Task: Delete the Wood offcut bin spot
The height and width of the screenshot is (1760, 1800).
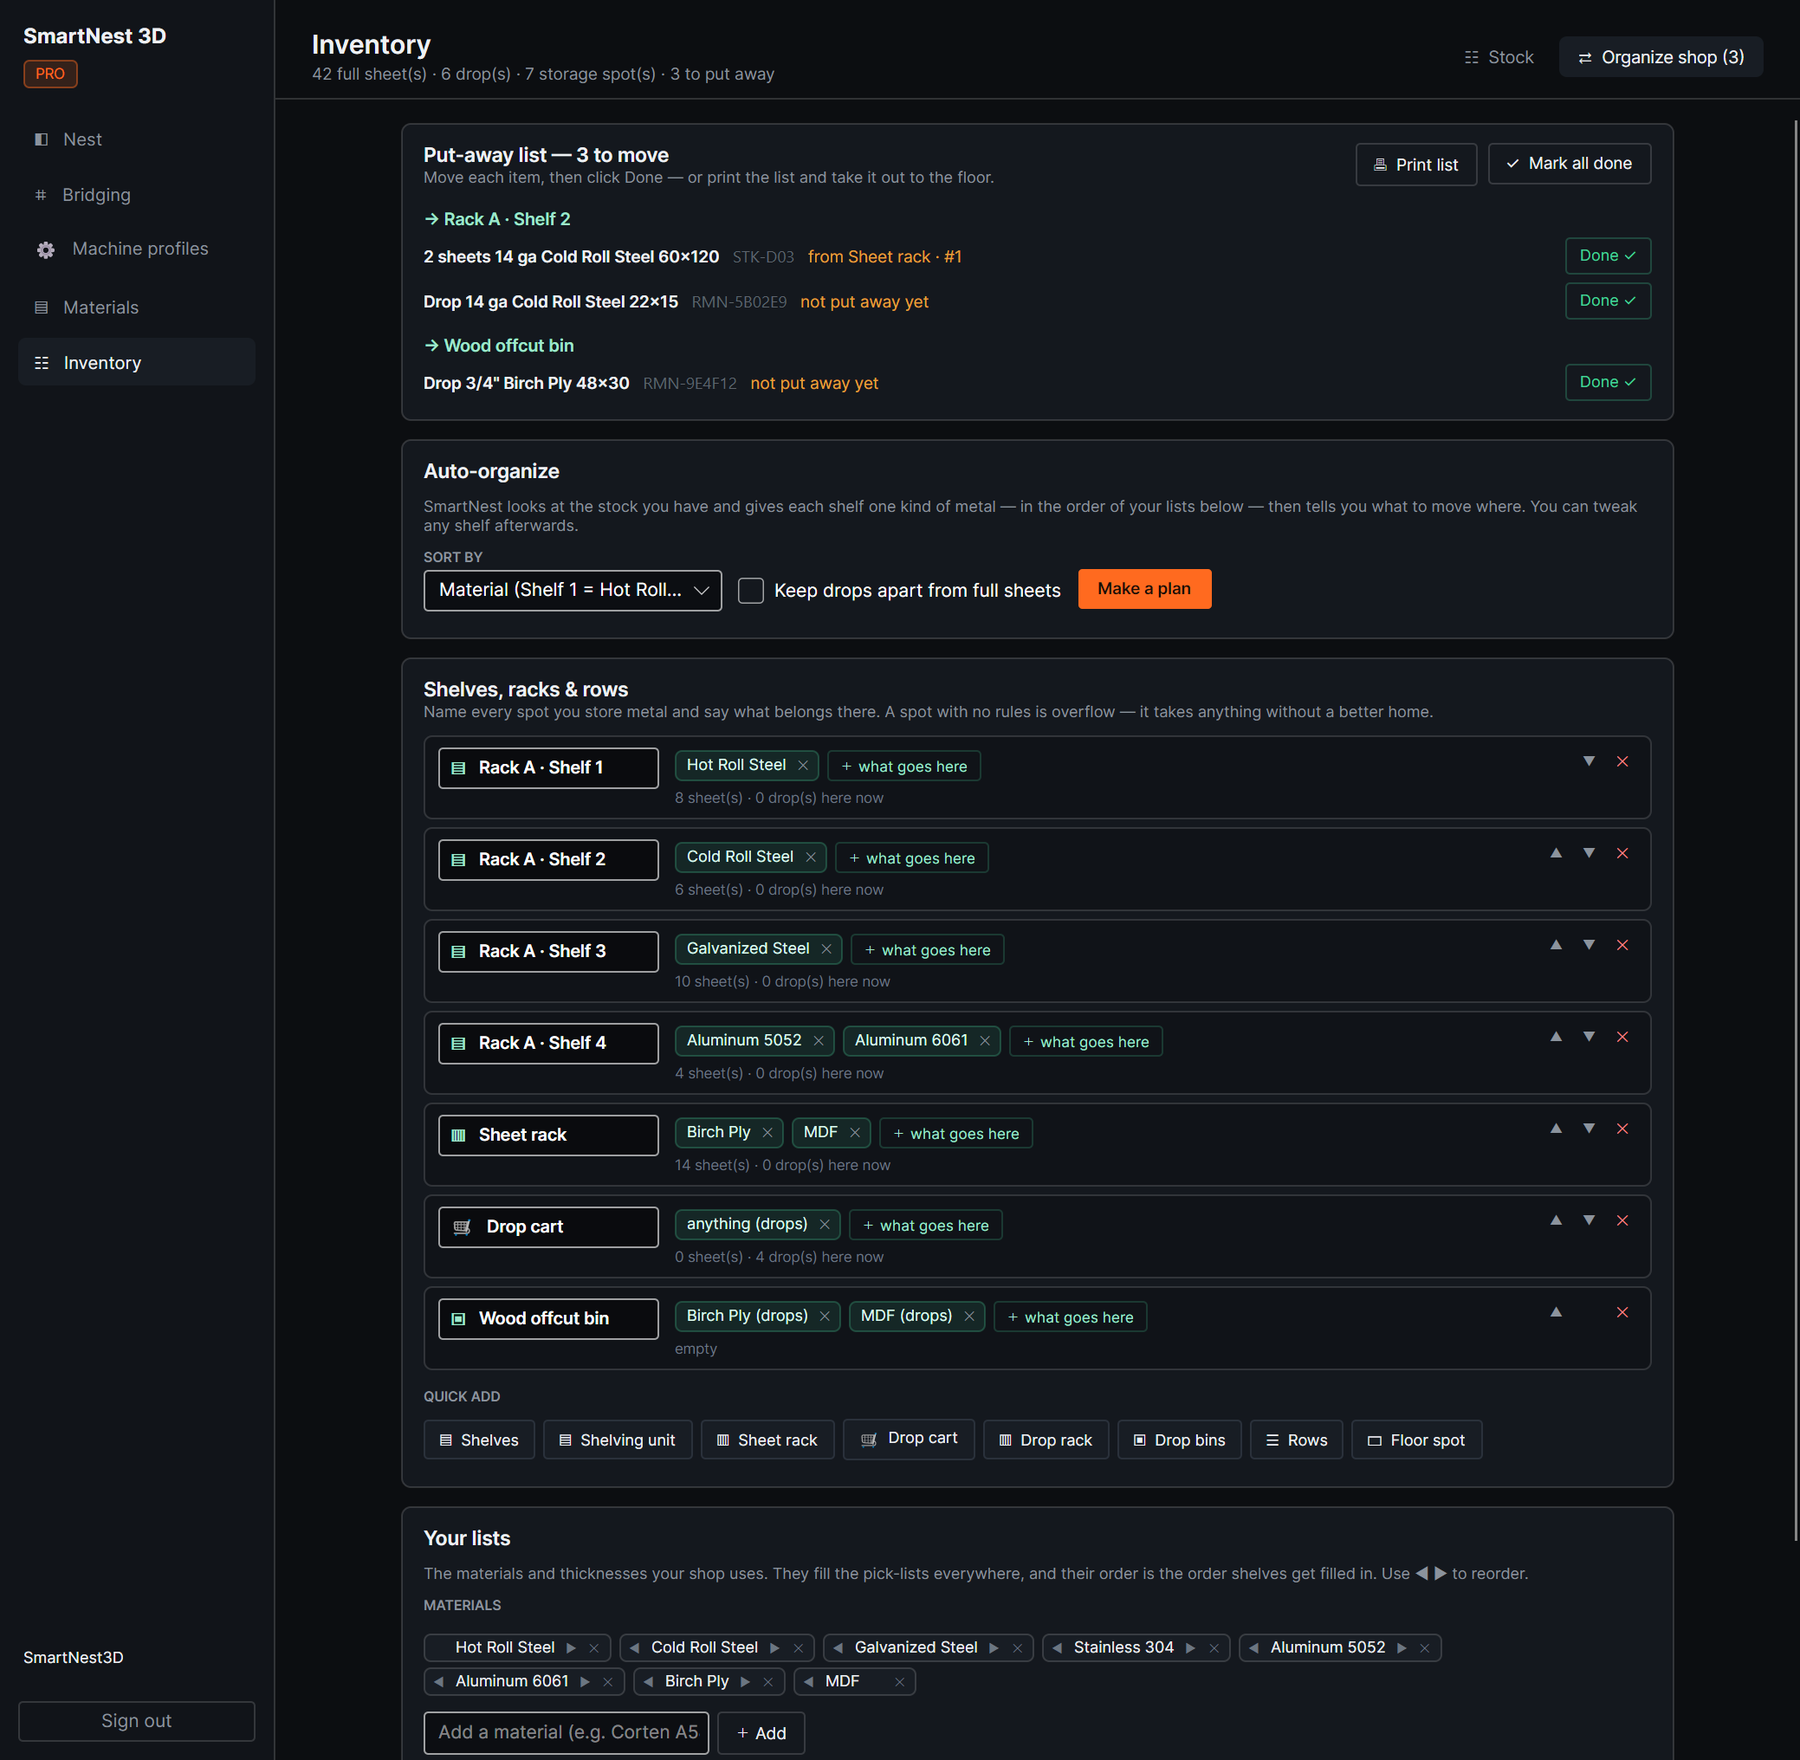Action: point(1622,1313)
